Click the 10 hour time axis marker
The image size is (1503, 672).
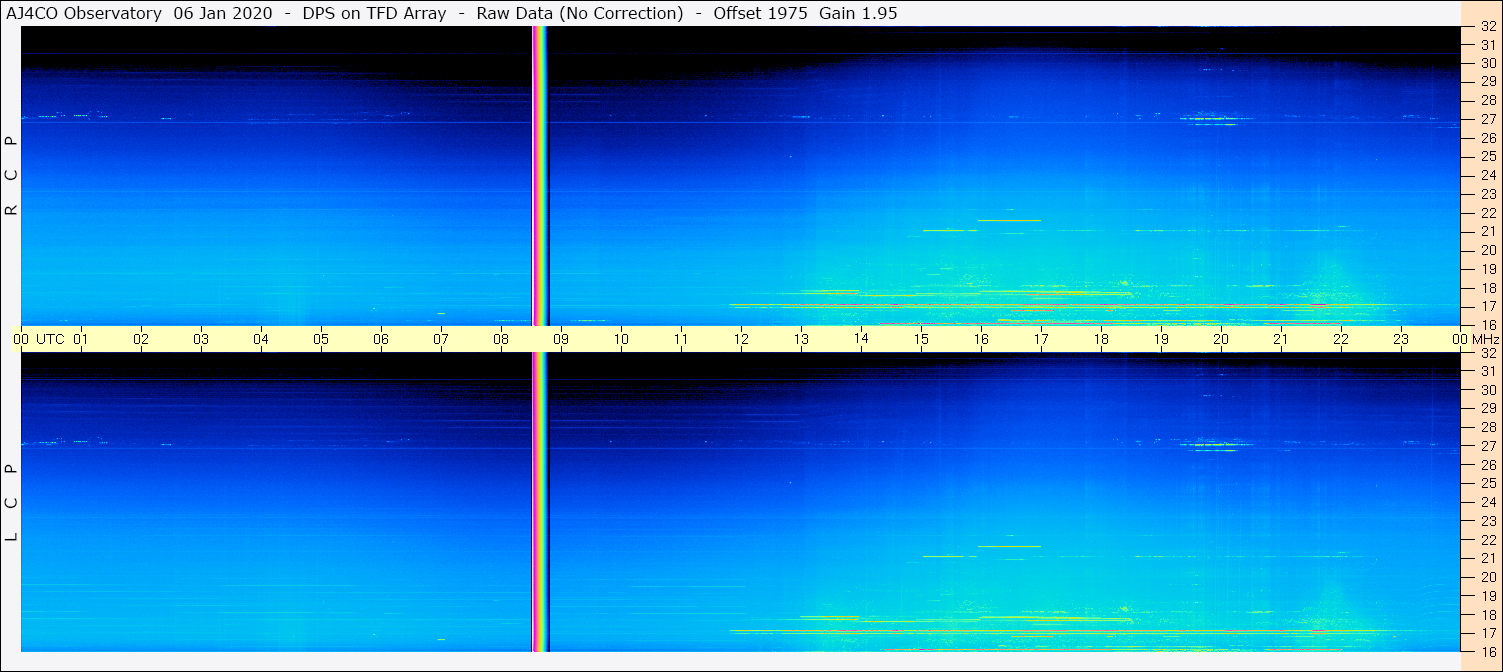tap(621, 339)
